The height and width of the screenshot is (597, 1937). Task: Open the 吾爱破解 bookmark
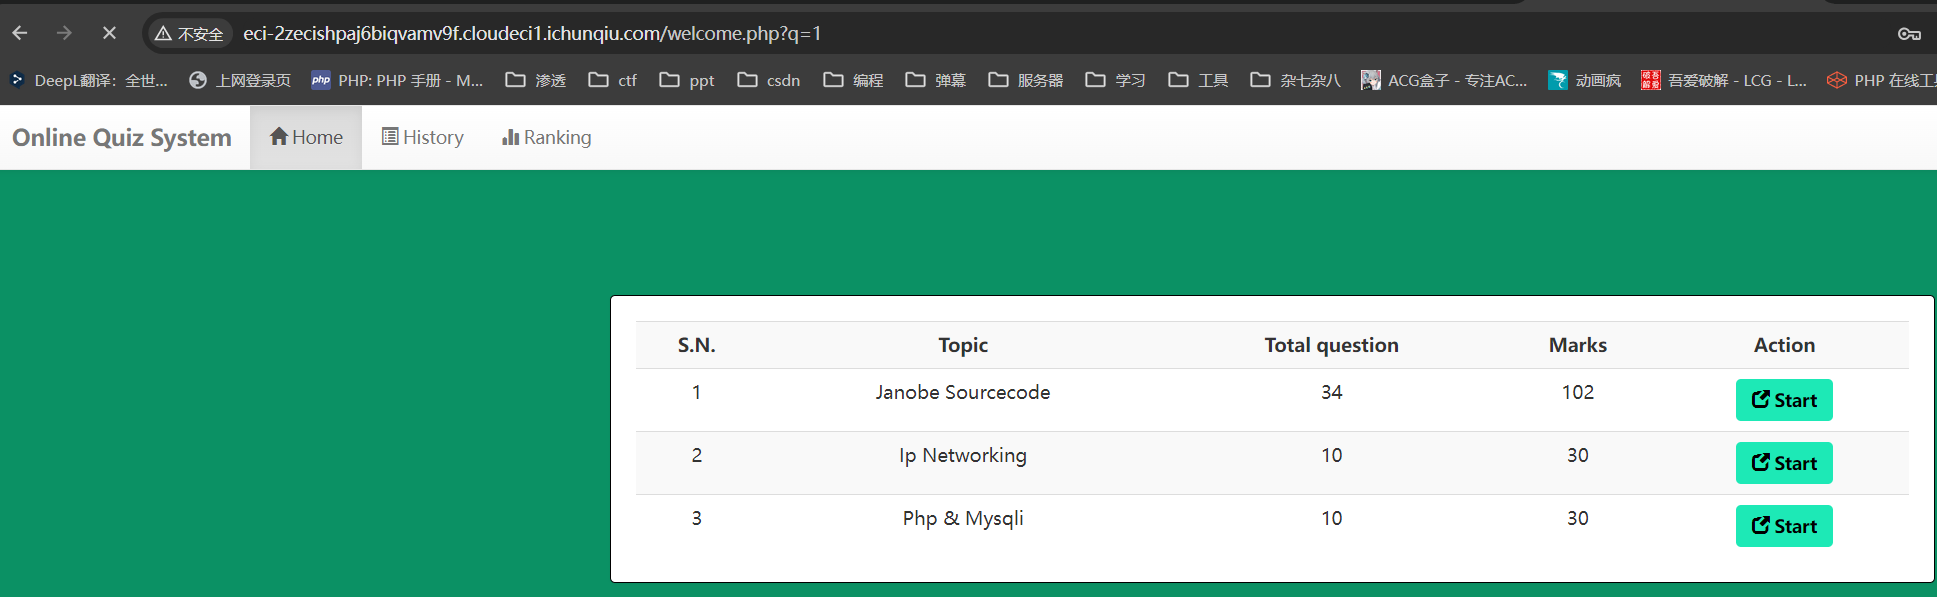(x=1723, y=80)
